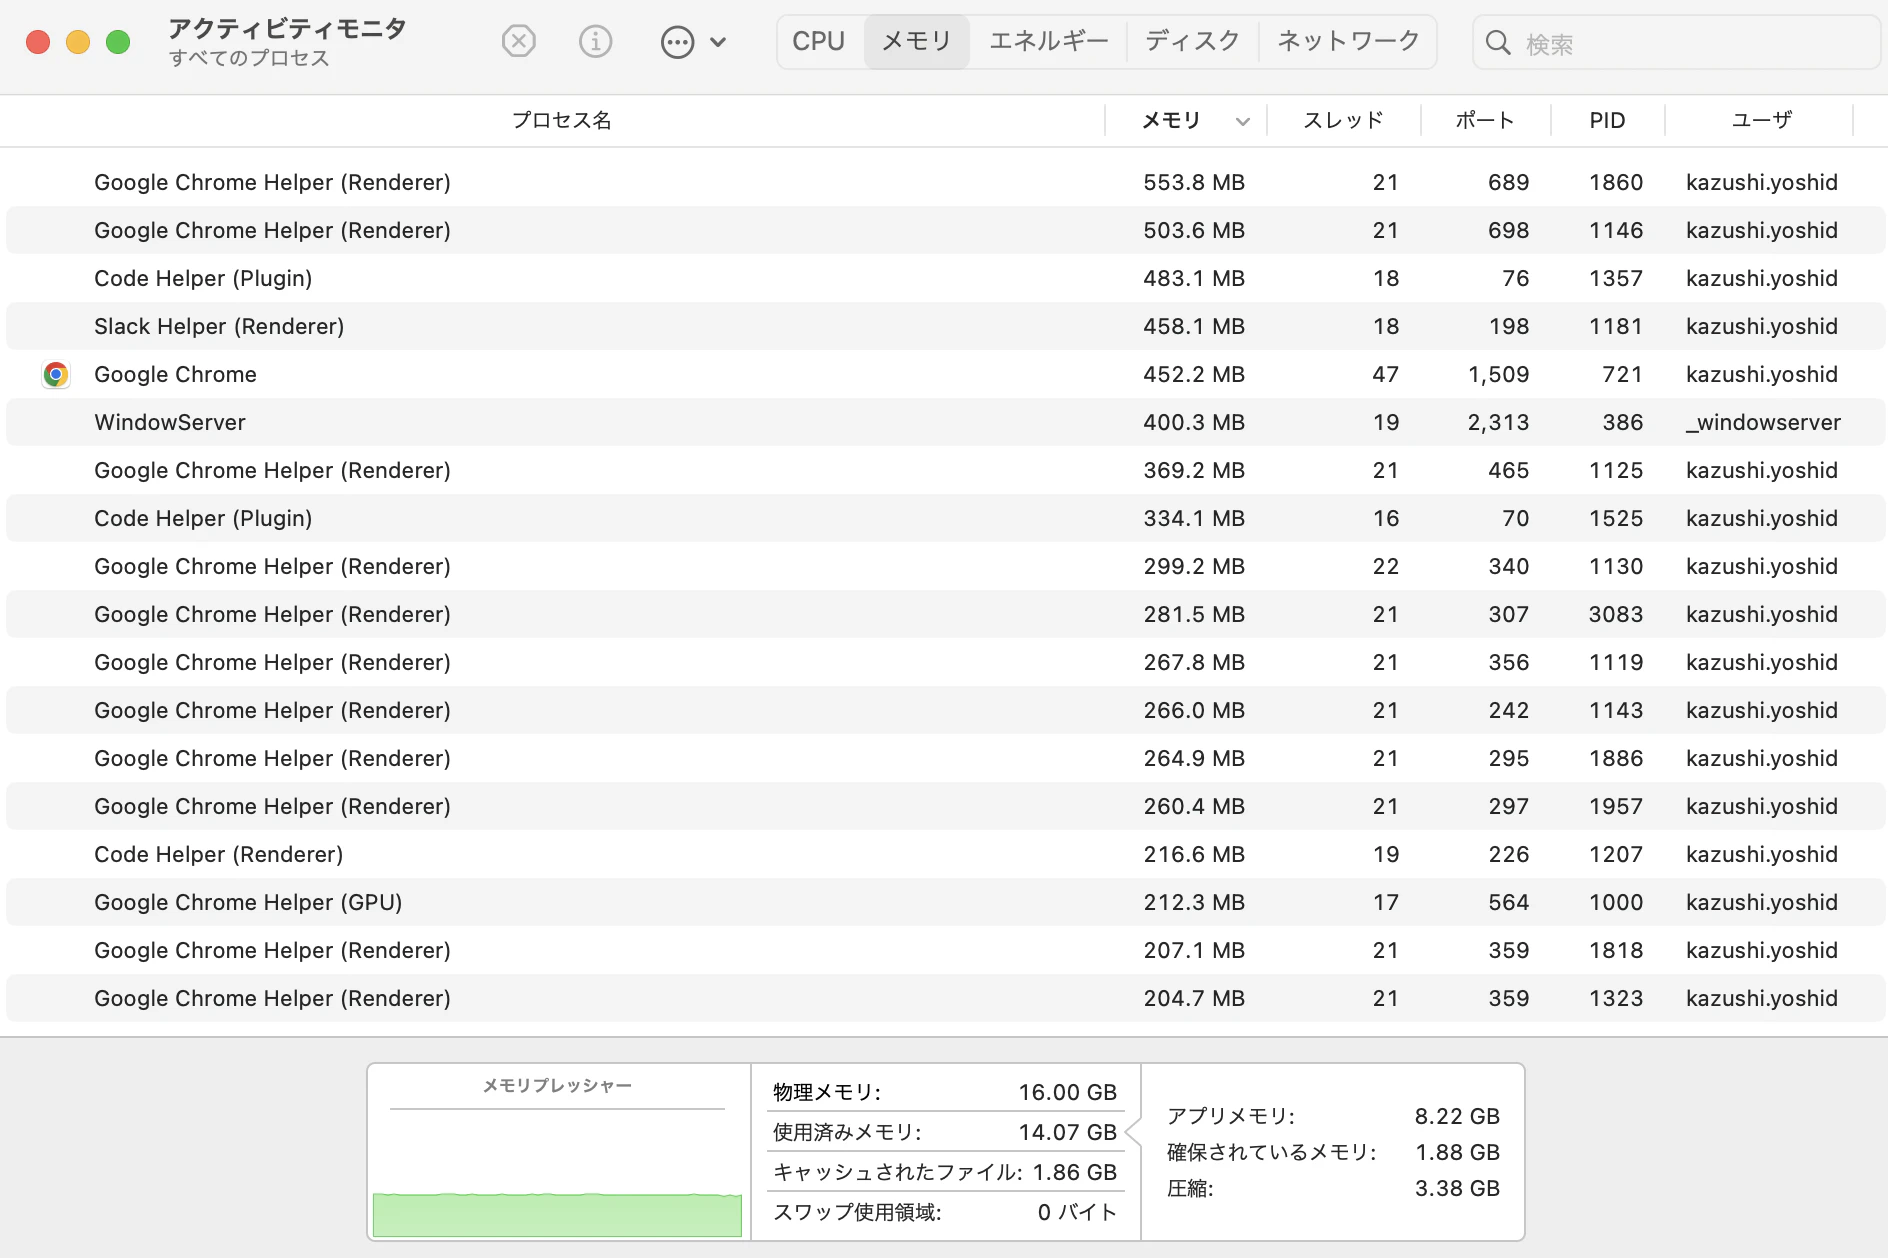
Task: Click the スワップ使用領域 0 バイト row
Action: (x=945, y=1212)
